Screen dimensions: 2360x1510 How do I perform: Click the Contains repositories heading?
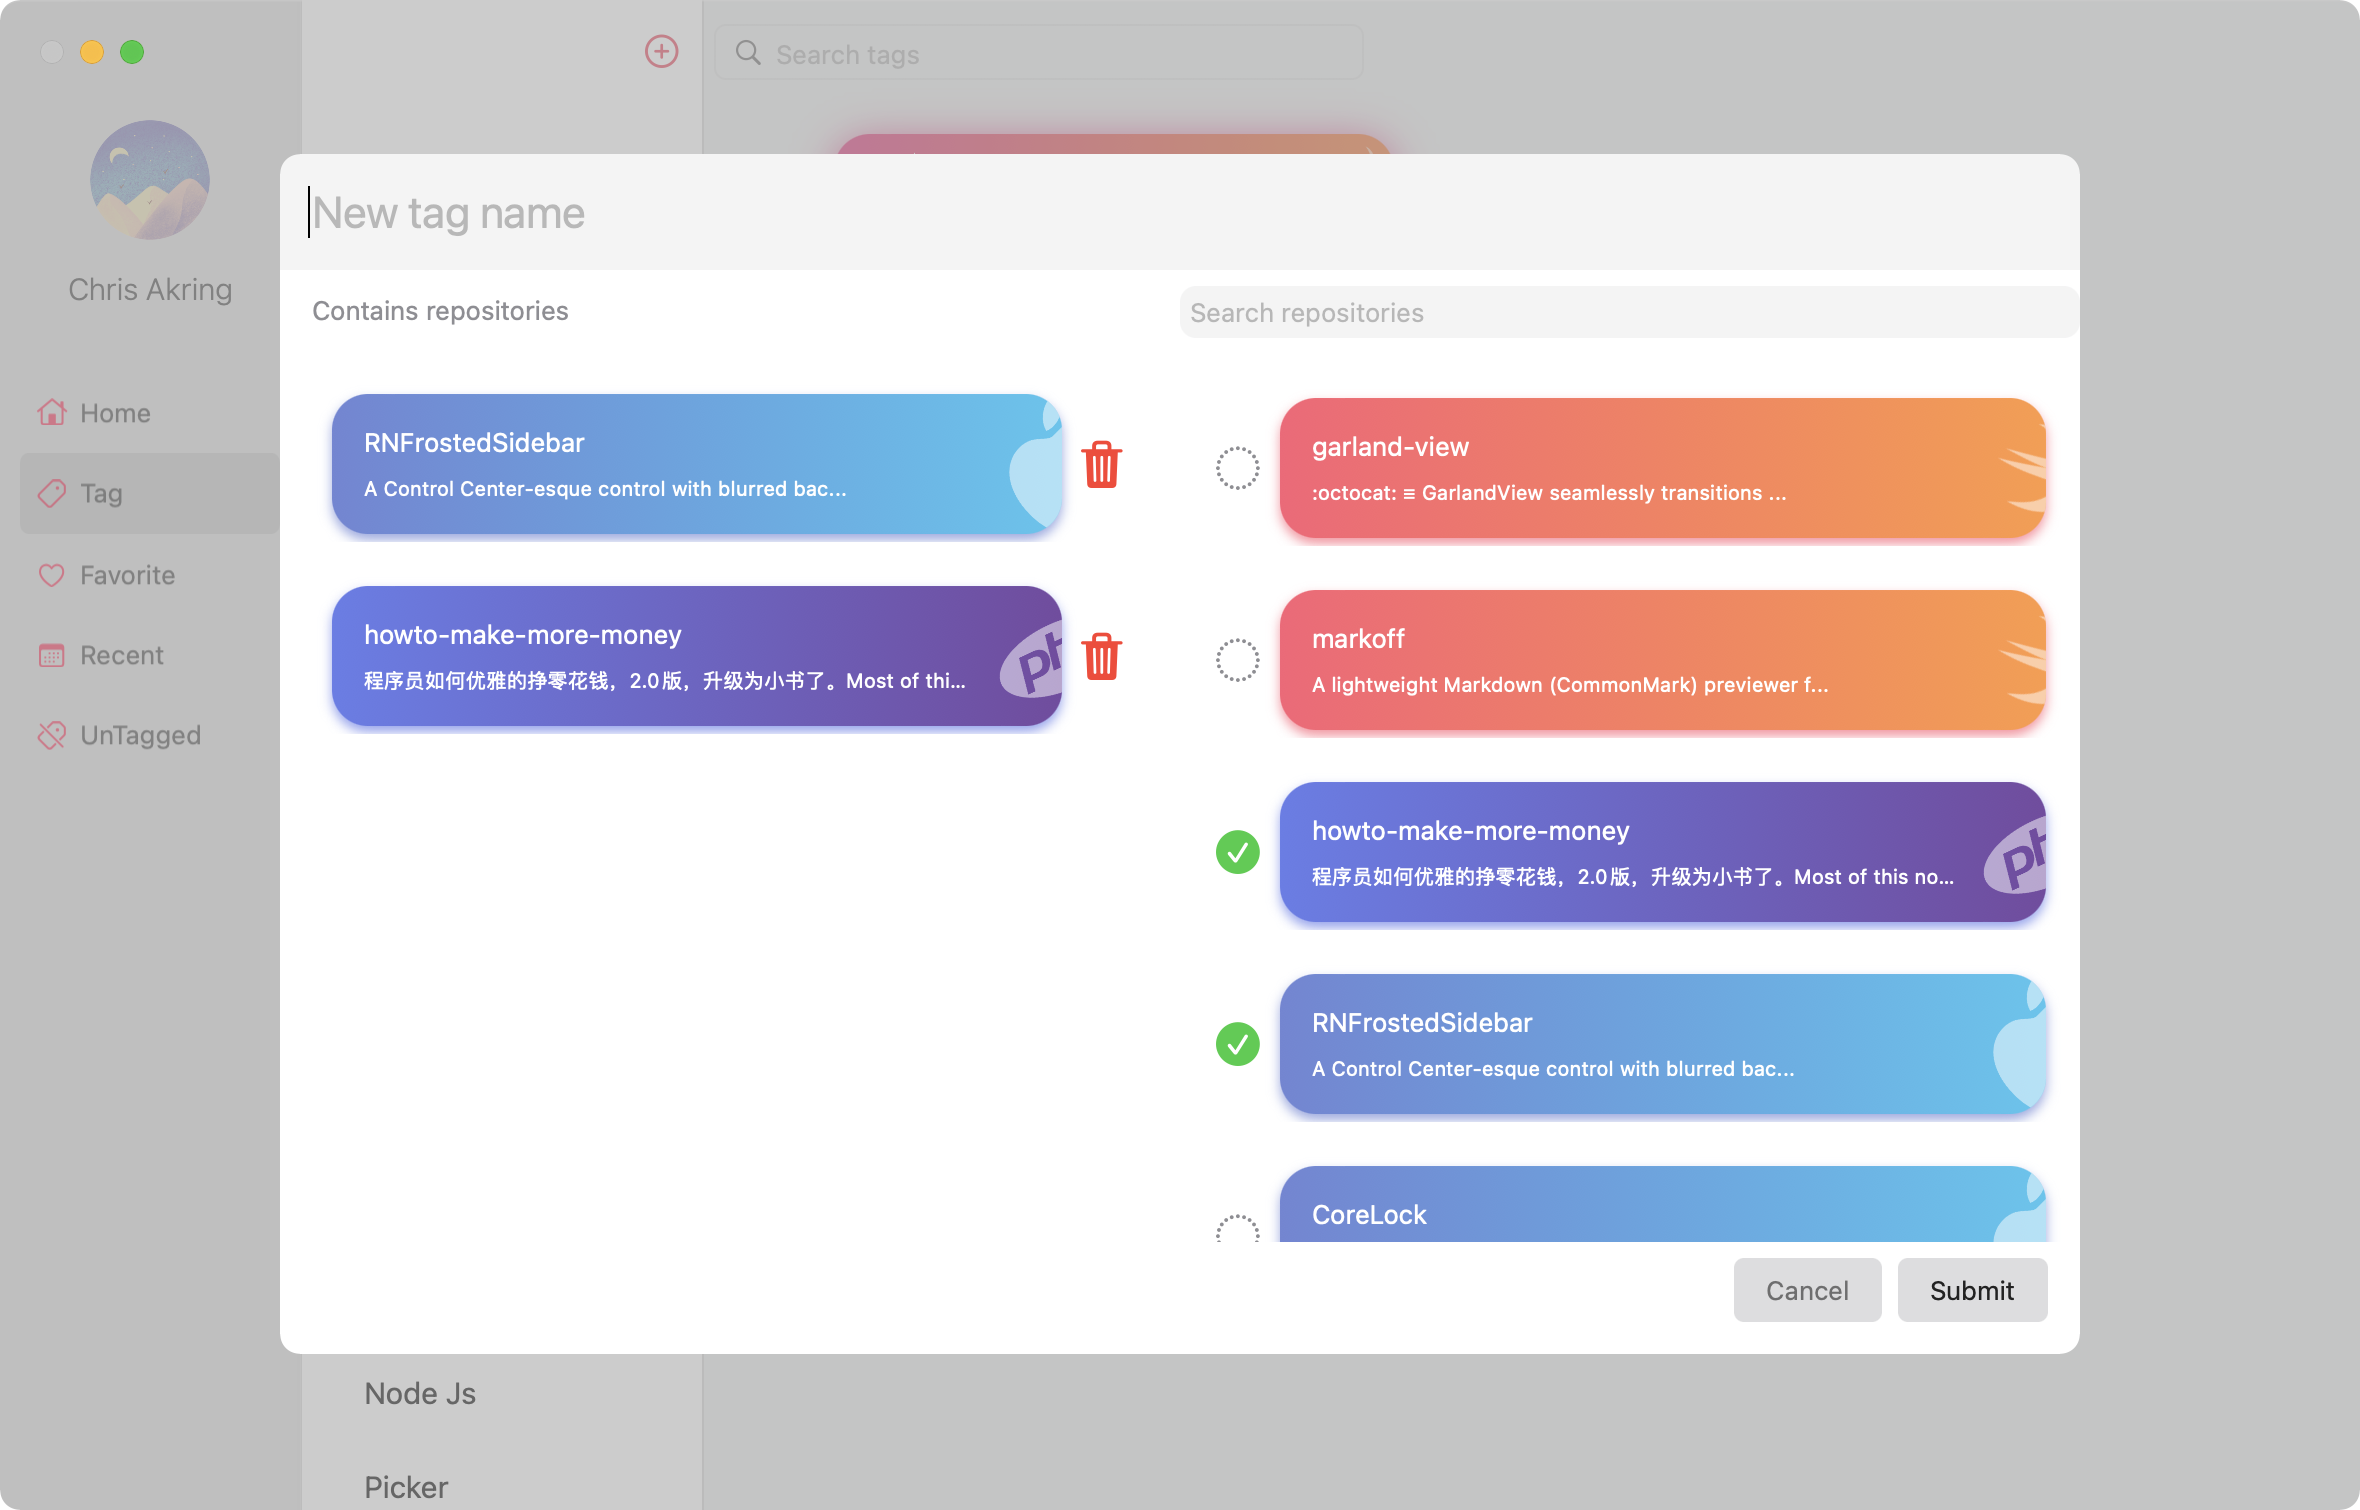point(440,311)
